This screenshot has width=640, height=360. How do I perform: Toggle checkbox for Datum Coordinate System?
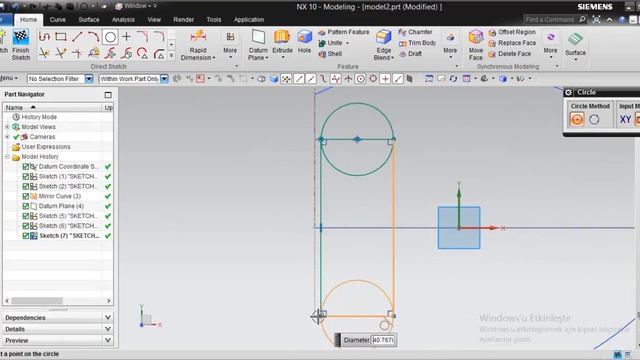pos(26,167)
